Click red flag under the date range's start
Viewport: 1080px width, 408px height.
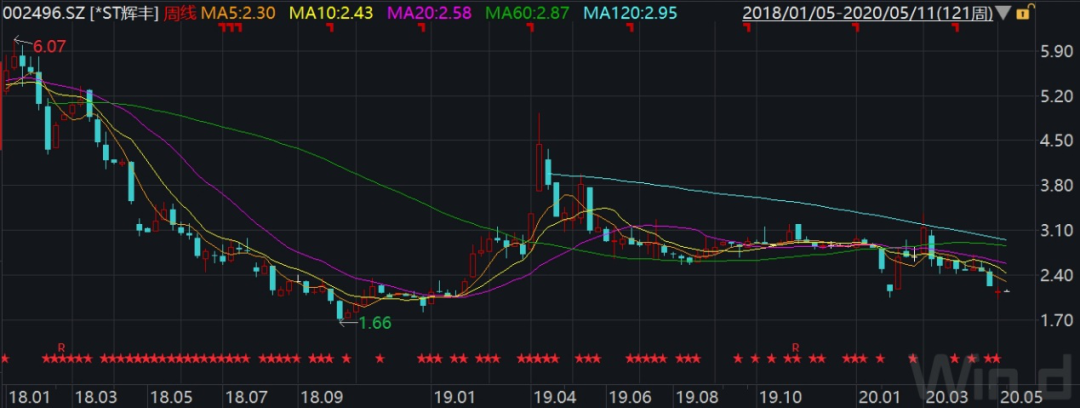[746, 27]
